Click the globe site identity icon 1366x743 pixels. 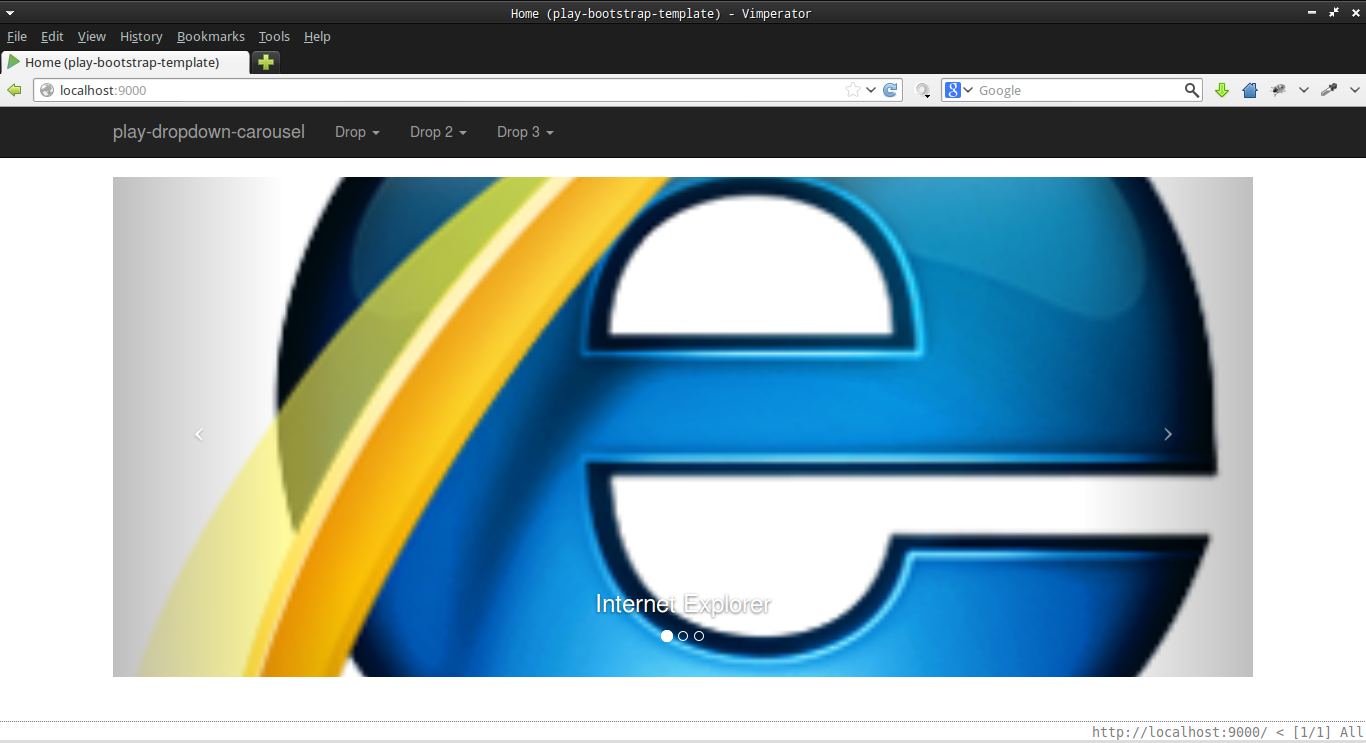pyautogui.click(x=46, y=90)
